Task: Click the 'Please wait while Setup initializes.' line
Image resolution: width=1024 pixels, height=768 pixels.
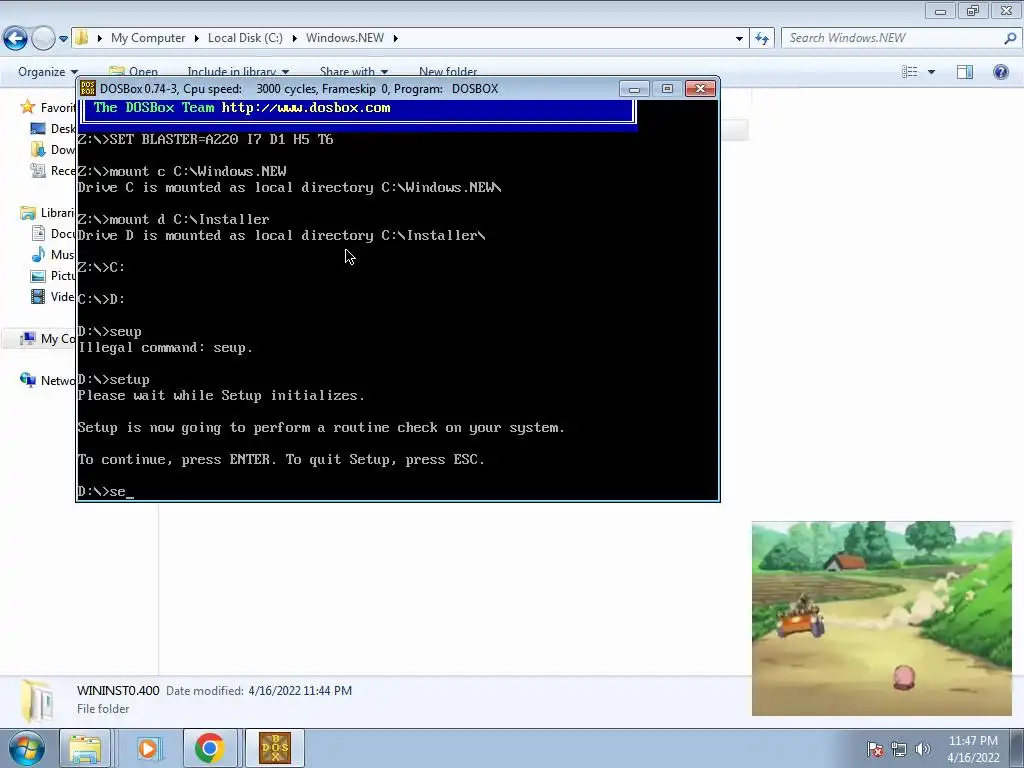Action: coord(221,396)
